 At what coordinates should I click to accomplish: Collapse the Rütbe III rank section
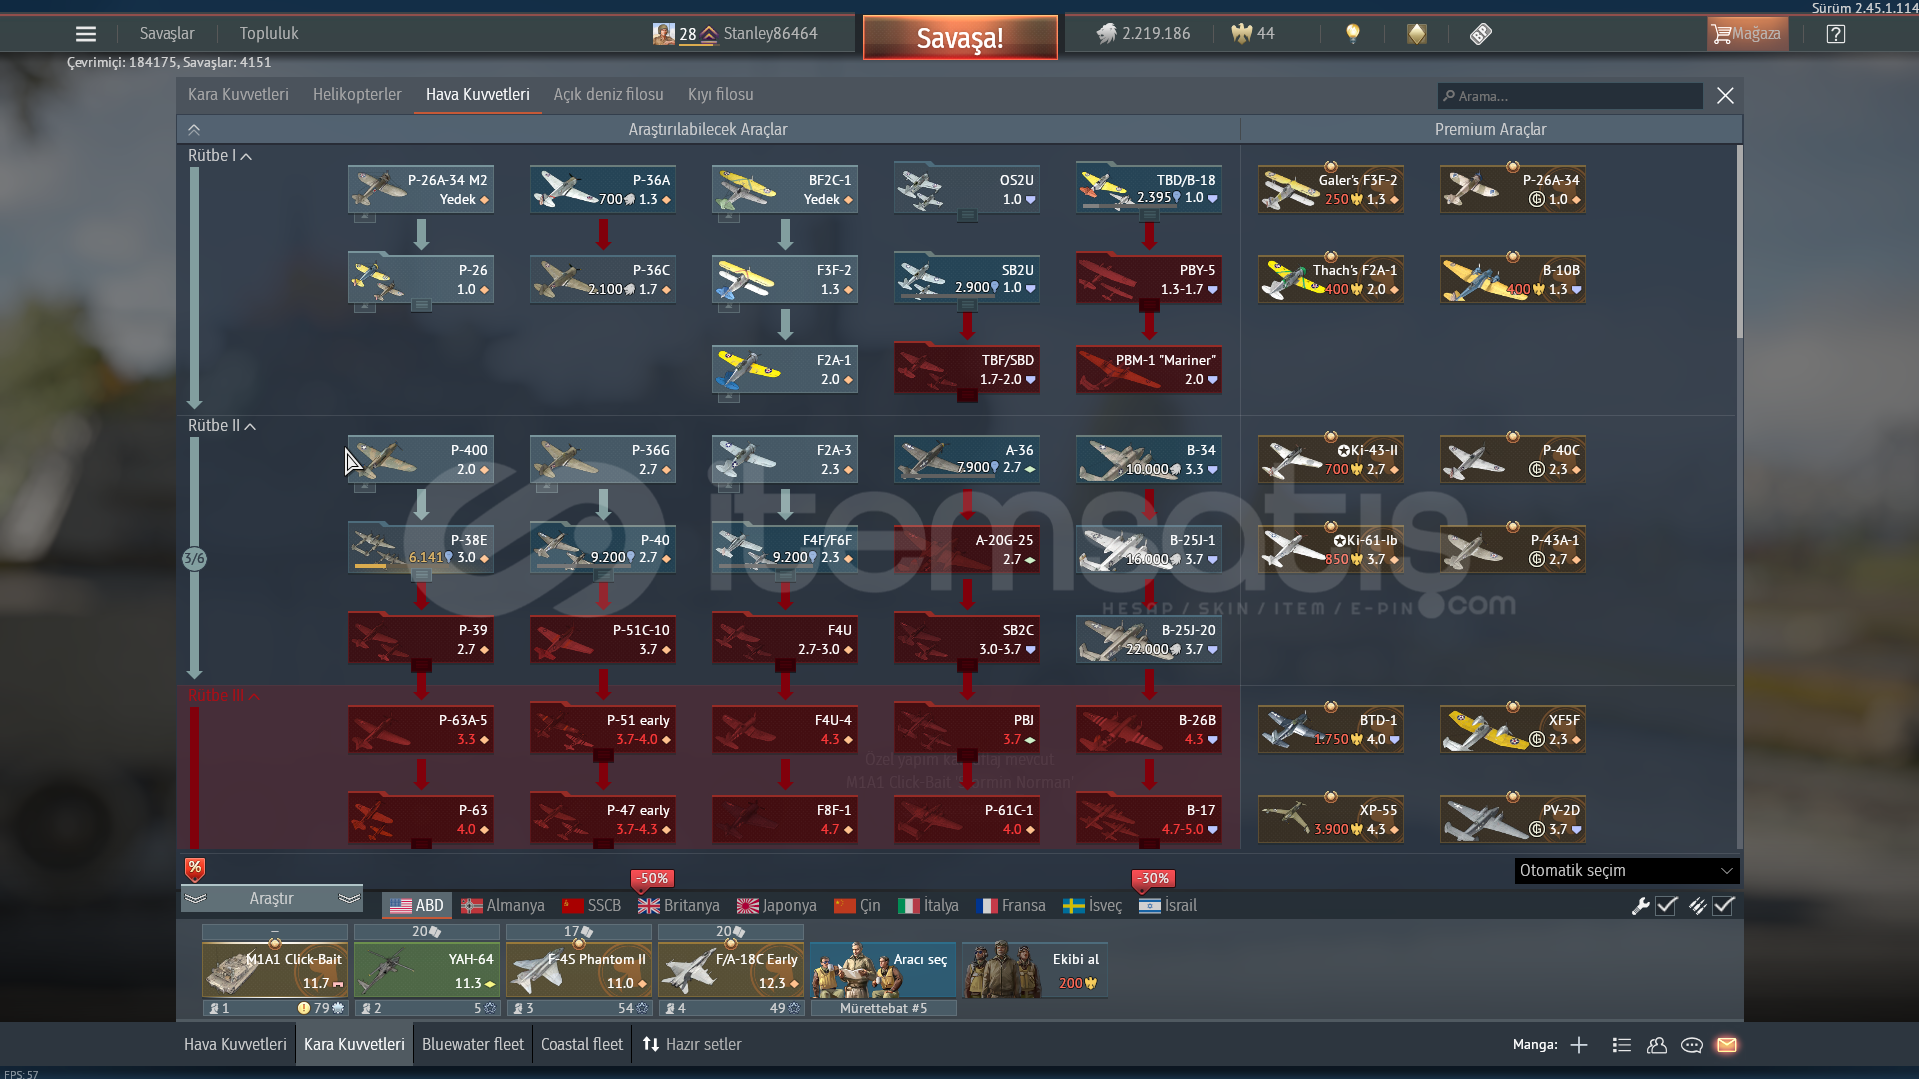pyautogui.click(x=224, y=696)
